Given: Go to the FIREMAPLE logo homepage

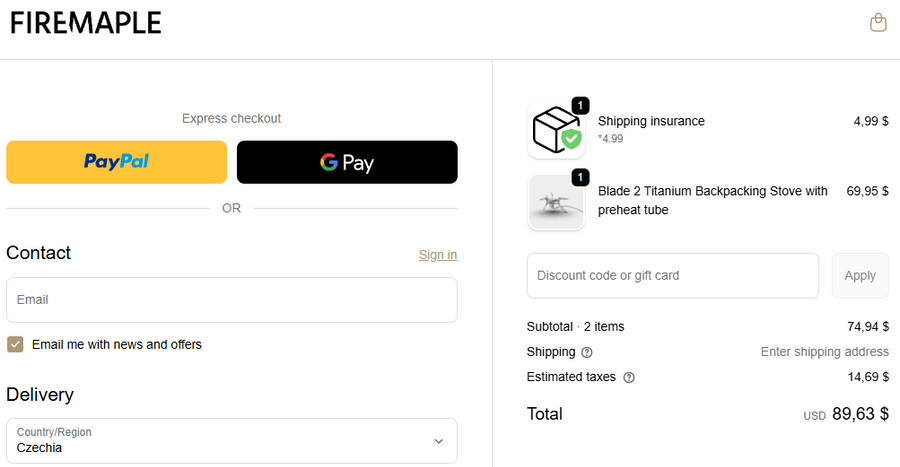Looking at the screenshot, I should [x=86, y=23].
